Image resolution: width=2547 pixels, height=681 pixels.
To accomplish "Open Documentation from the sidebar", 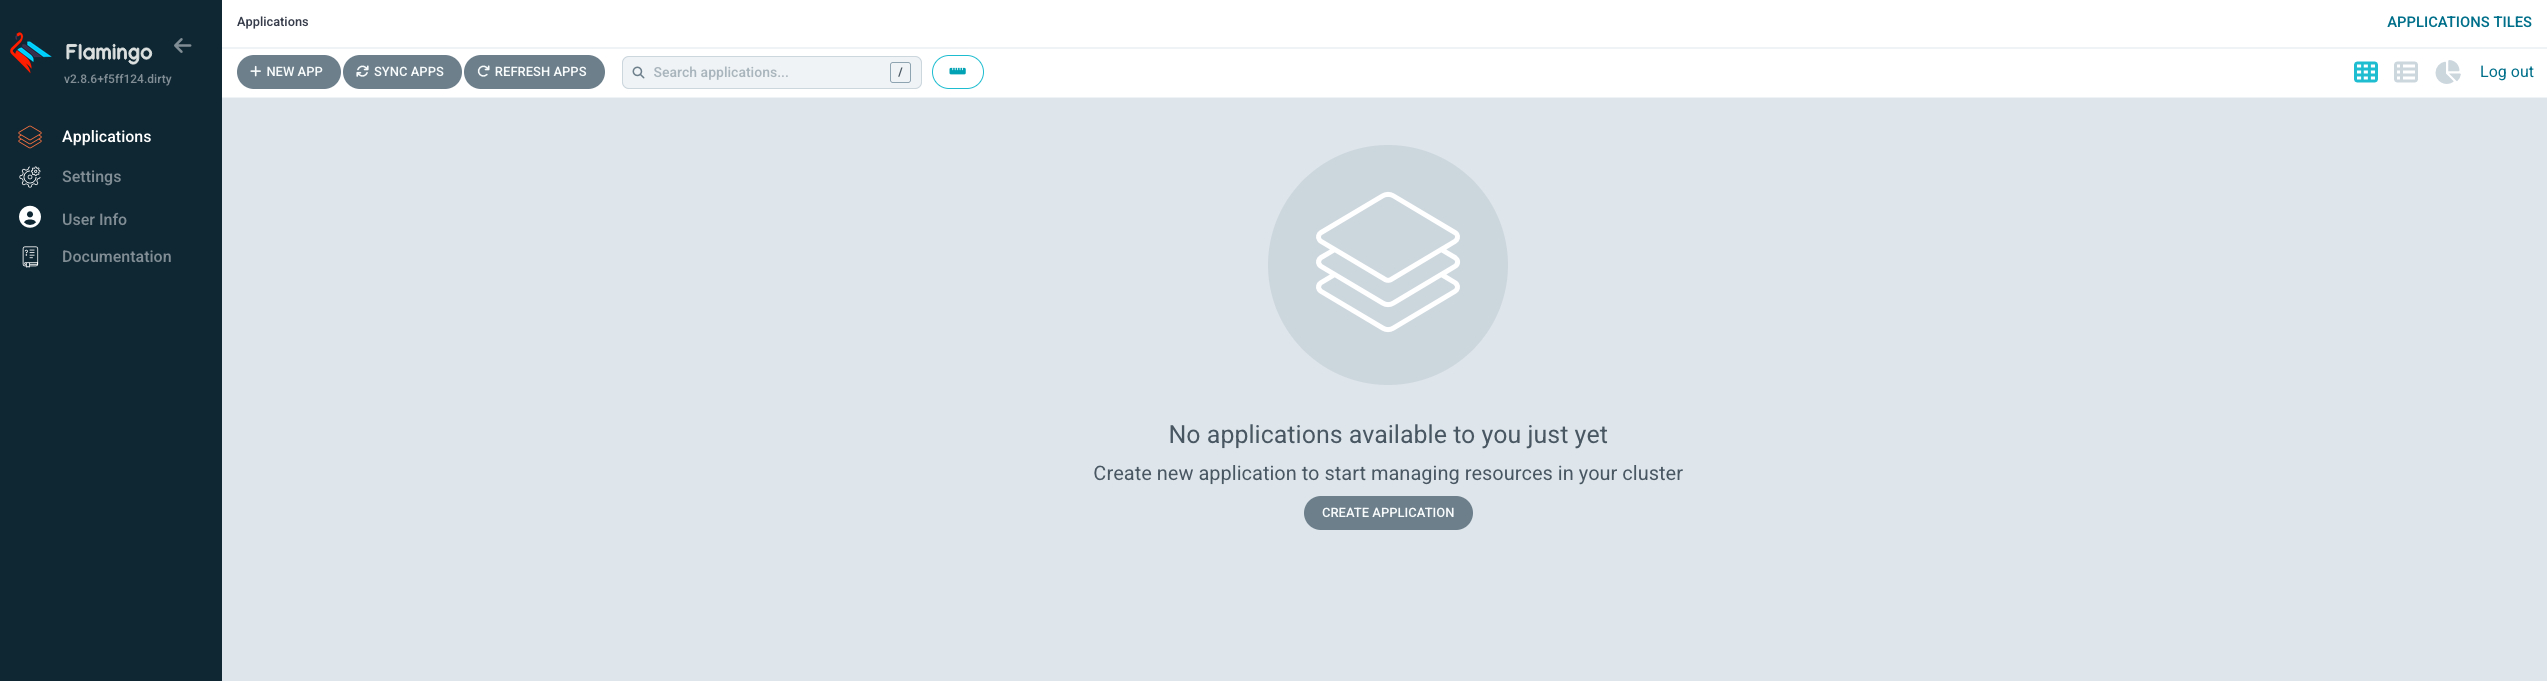I will [116, 257].
